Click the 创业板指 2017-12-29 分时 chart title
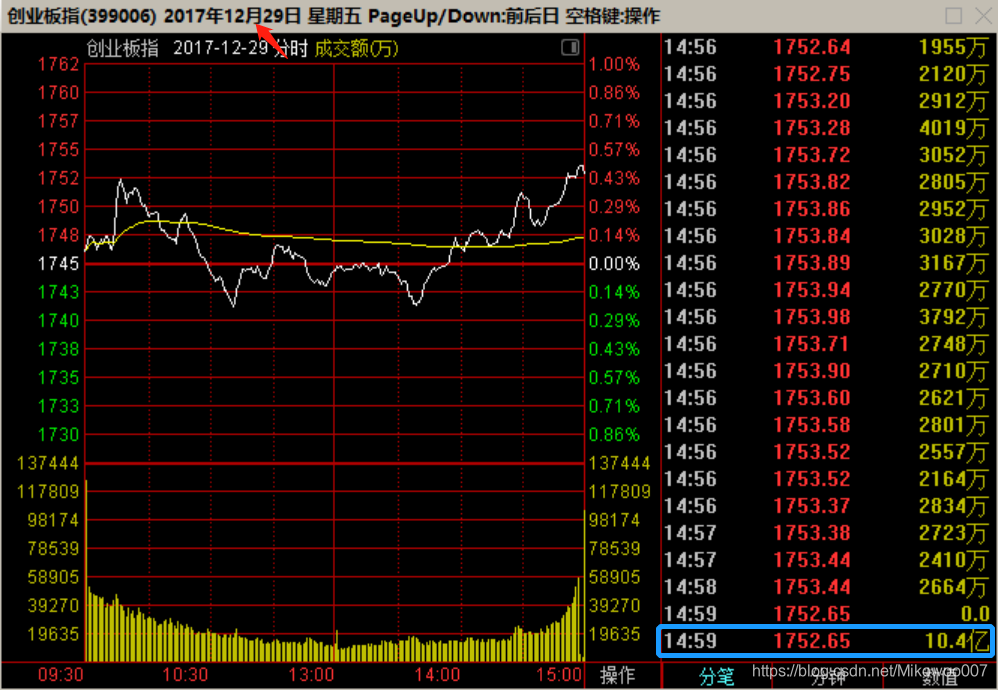Image resolution: width=998 pixels, height=690 pixels. coord(197,48)
